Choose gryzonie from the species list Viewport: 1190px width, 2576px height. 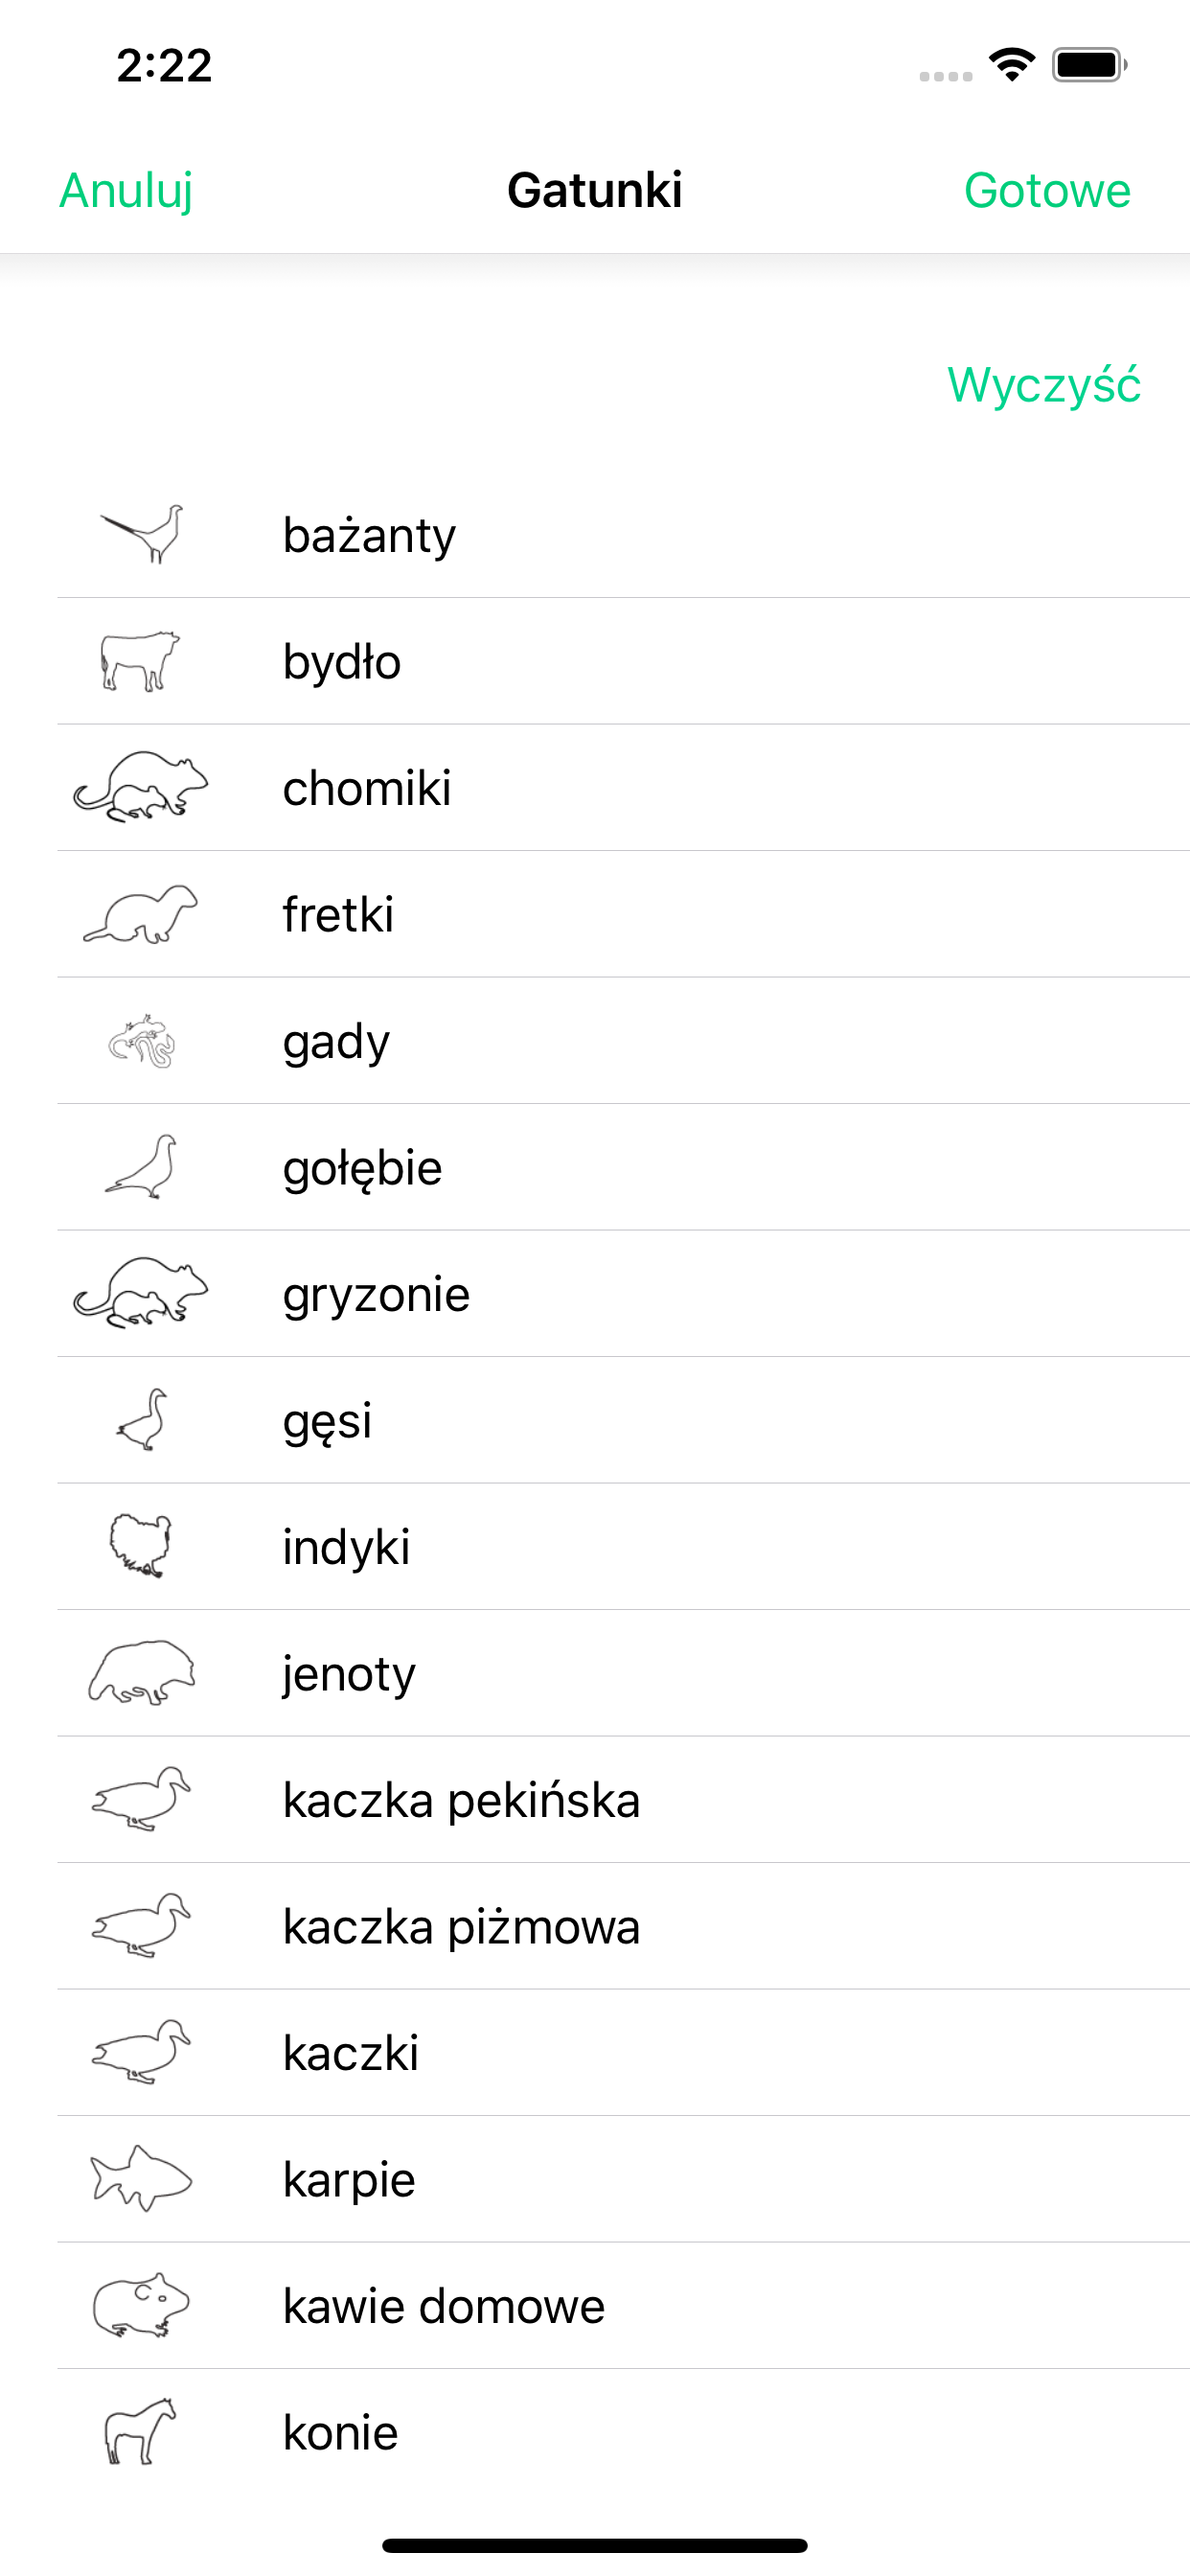pyautogui.click(x=623, y=1294)
